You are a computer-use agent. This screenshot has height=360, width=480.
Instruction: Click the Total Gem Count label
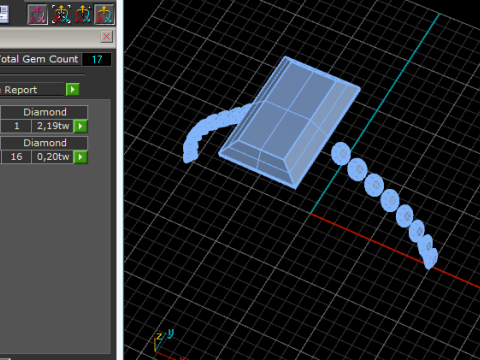[x=39, y=59]
